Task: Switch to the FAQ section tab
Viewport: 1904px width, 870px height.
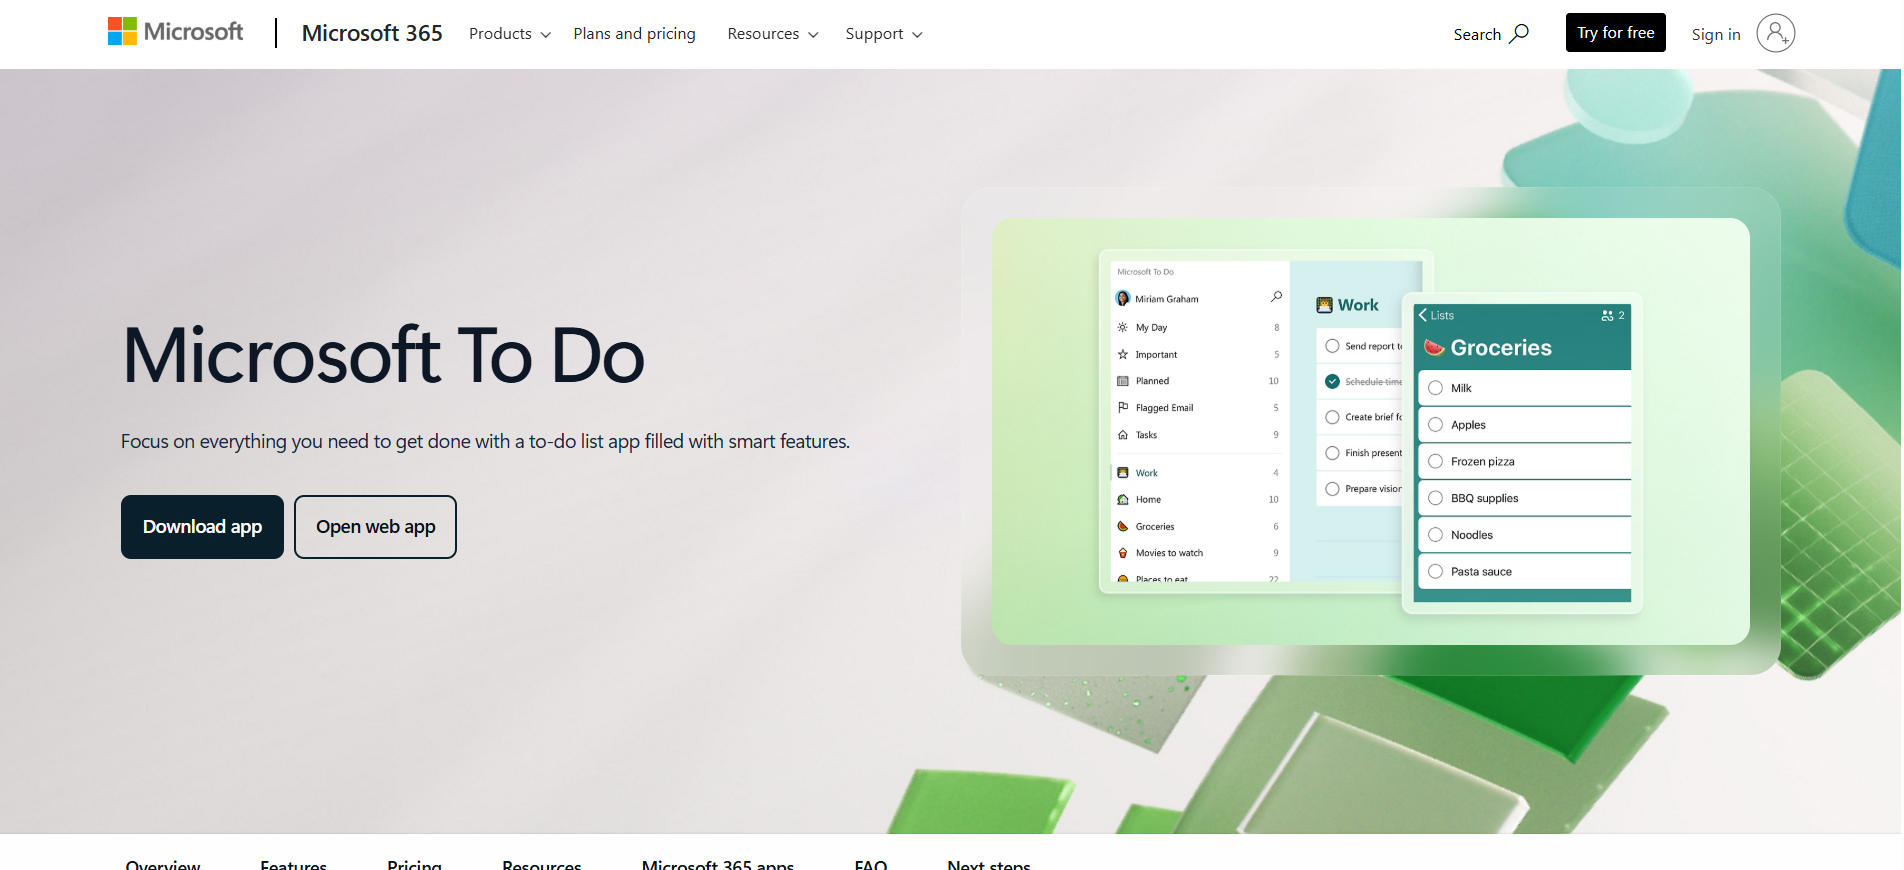Action: point(871,864)
